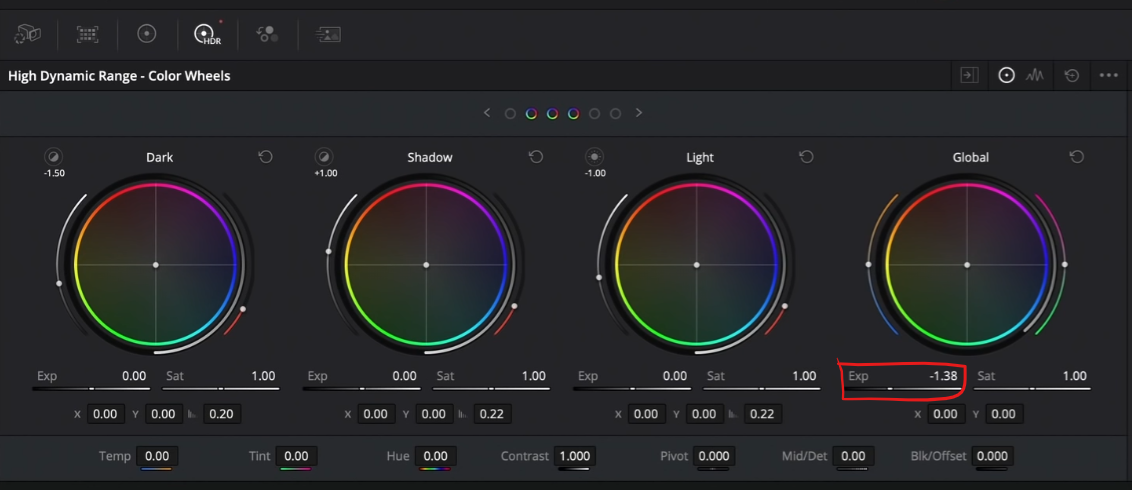Click the Light Sat slider
The height and width of the screenshot is (490, 1132).
point(762,389)
